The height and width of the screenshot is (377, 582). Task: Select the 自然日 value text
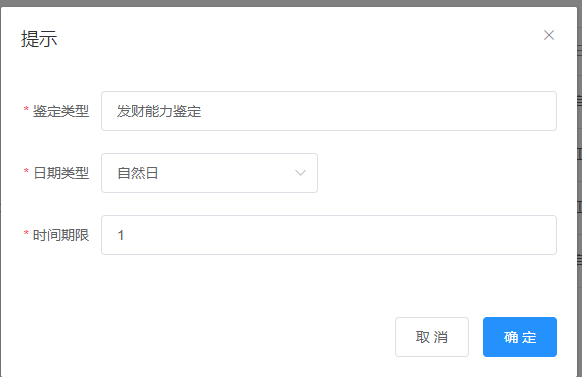pyautogui.click(x=138, y=173)
